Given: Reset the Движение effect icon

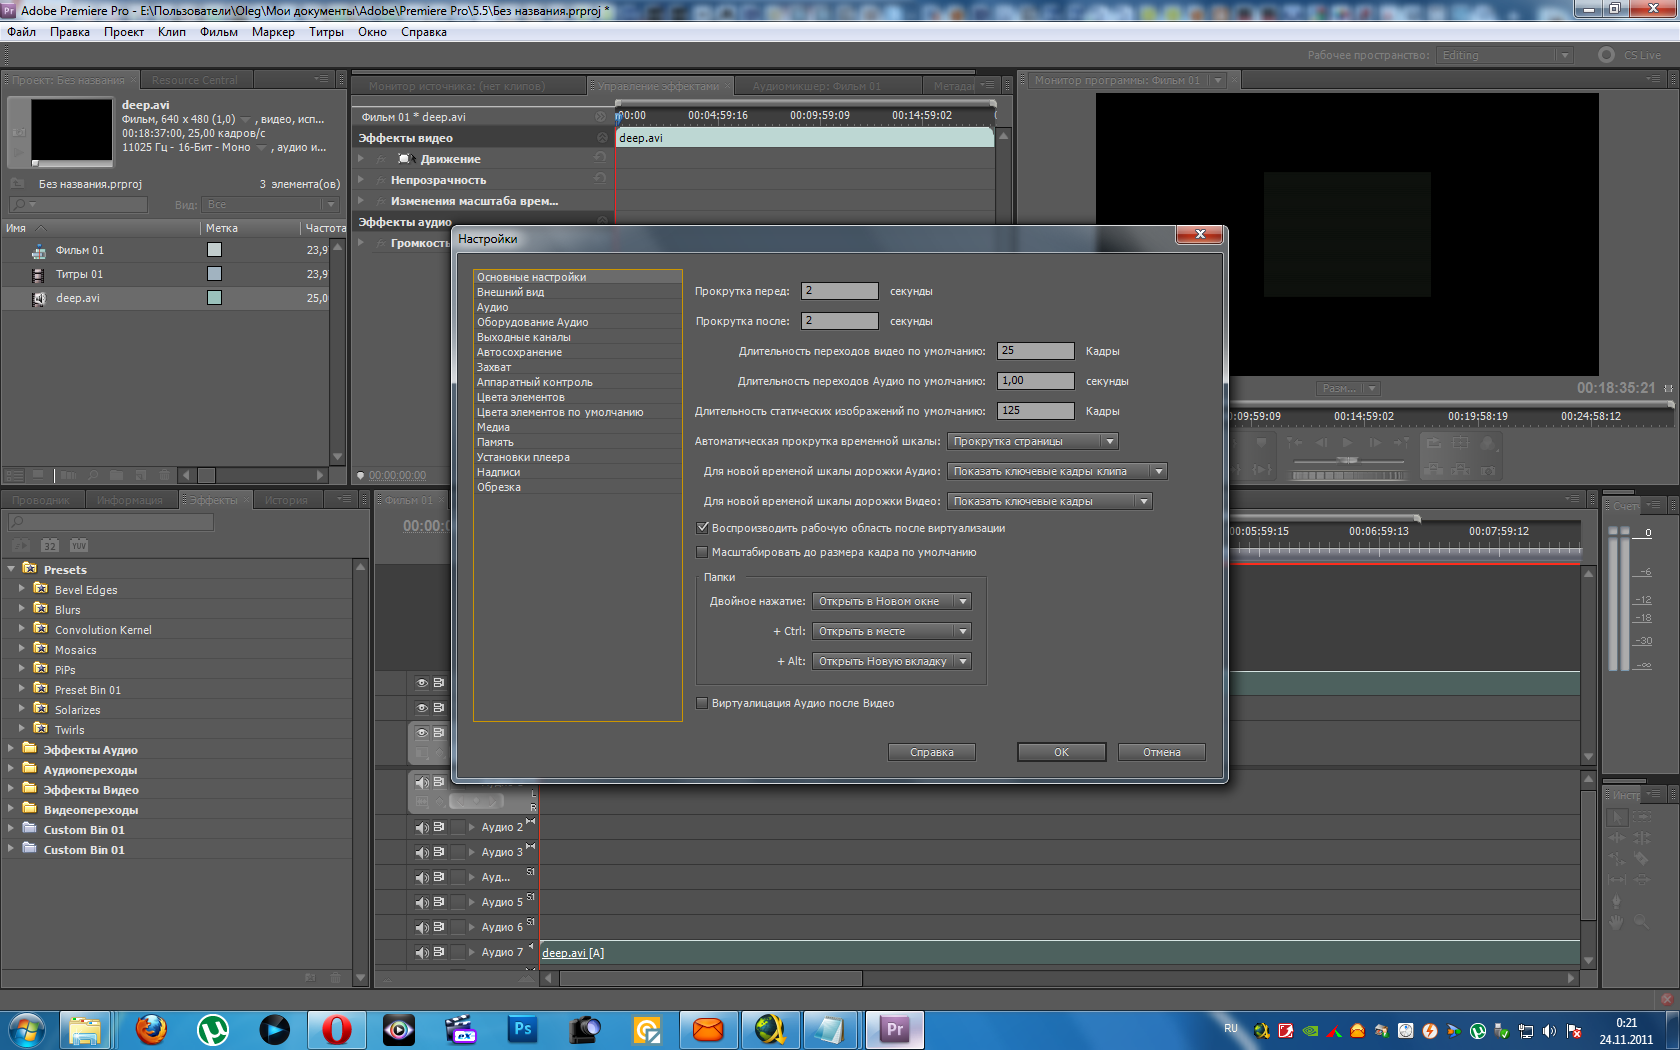Looking at the screenshot, I should (600, 158).
